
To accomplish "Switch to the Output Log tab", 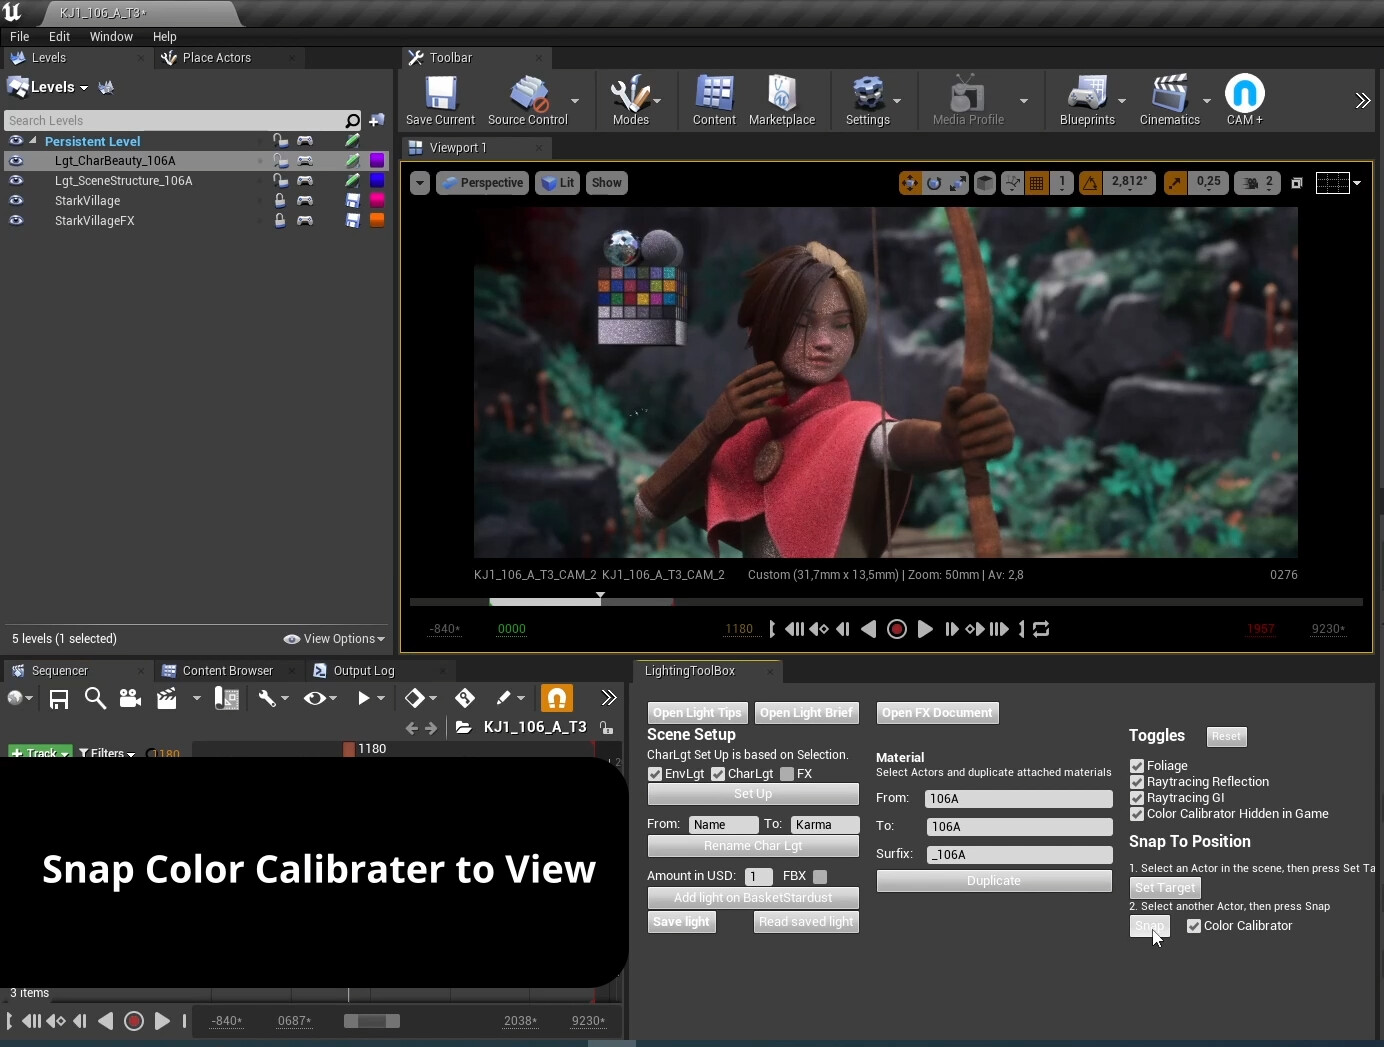I will pos(365,671).
